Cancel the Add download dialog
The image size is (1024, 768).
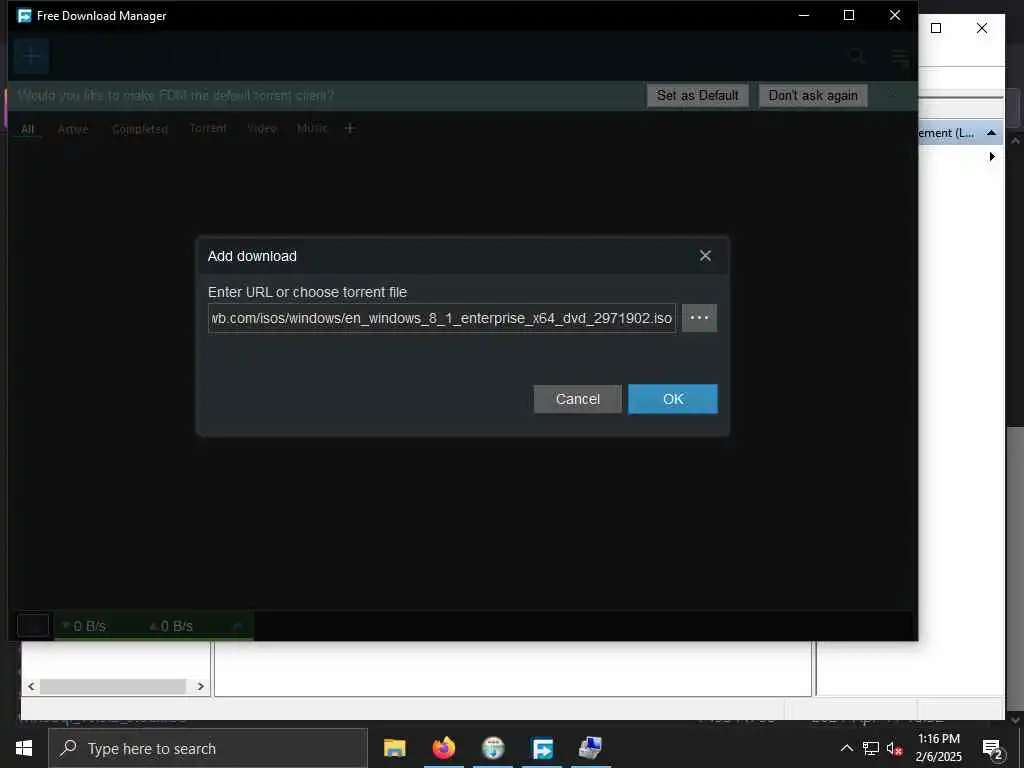pyautogui.click(x=577, y=399)
